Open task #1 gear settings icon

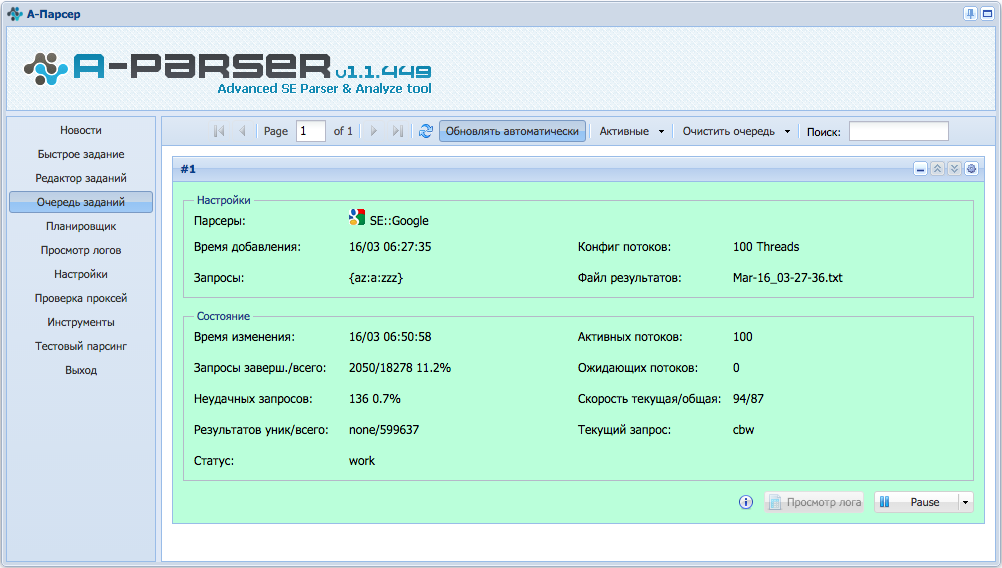click(x=971, y=169)
